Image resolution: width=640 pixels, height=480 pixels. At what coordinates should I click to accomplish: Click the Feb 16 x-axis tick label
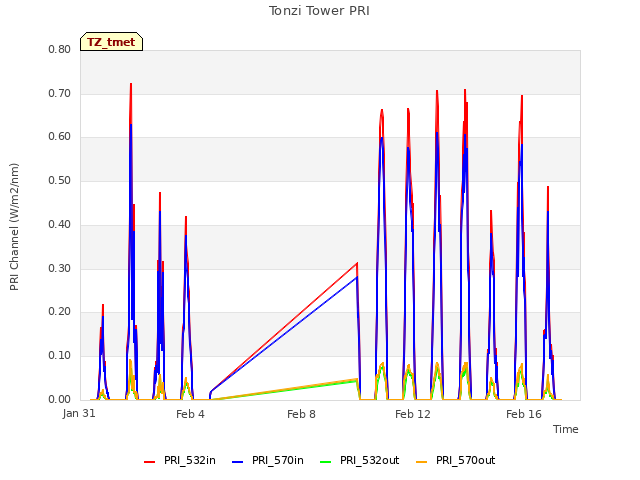coord(524,414)
